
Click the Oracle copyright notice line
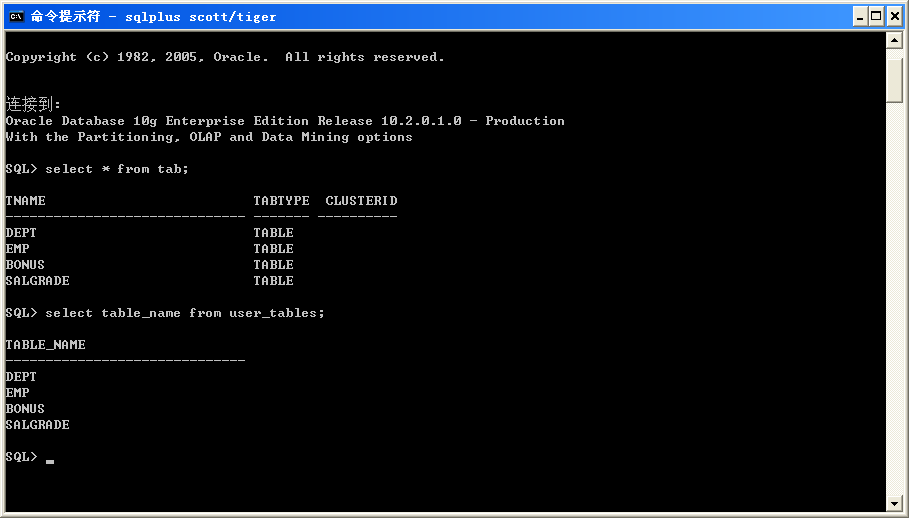click(x=225, y=57)
